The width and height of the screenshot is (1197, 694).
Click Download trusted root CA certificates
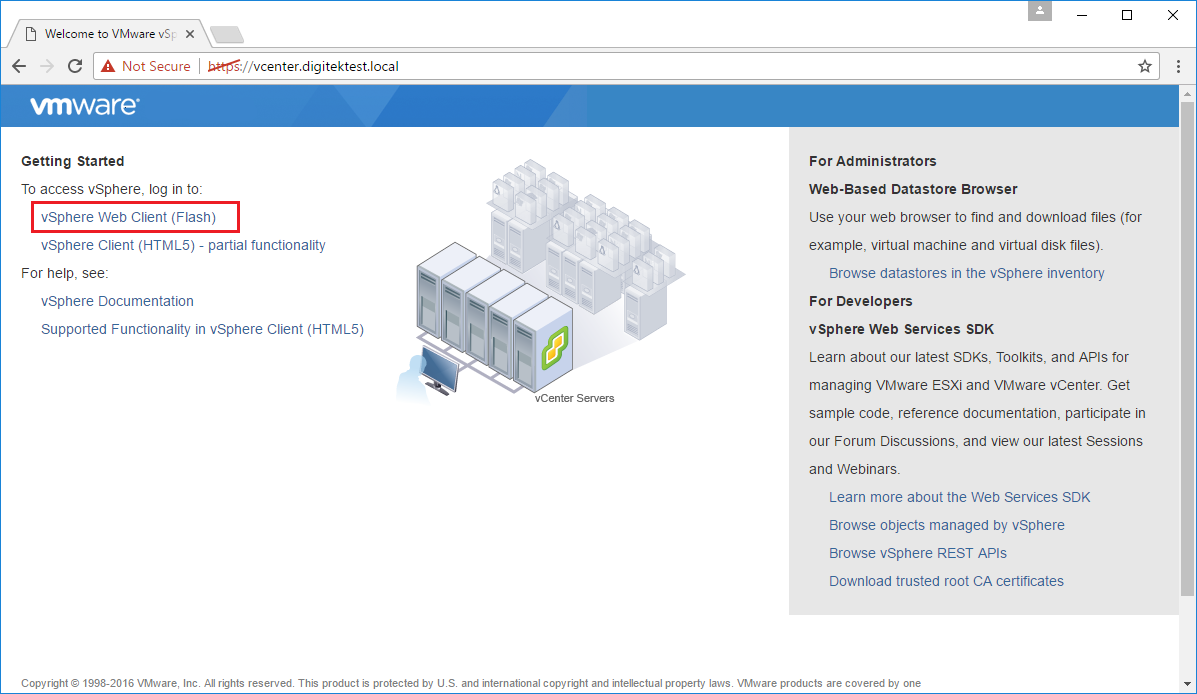click(x=946, y=581)
